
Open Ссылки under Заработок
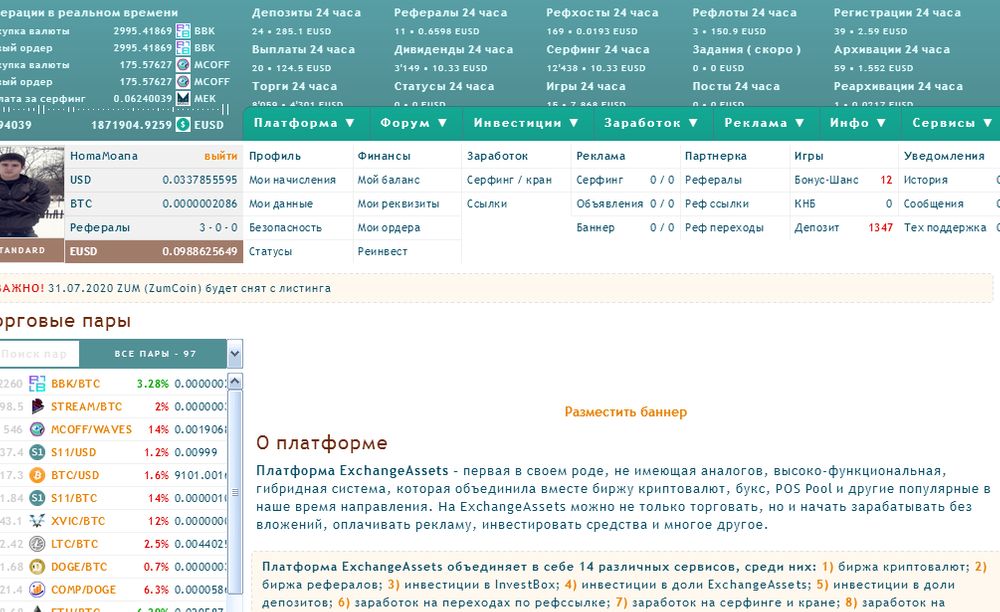pos(487,203)
